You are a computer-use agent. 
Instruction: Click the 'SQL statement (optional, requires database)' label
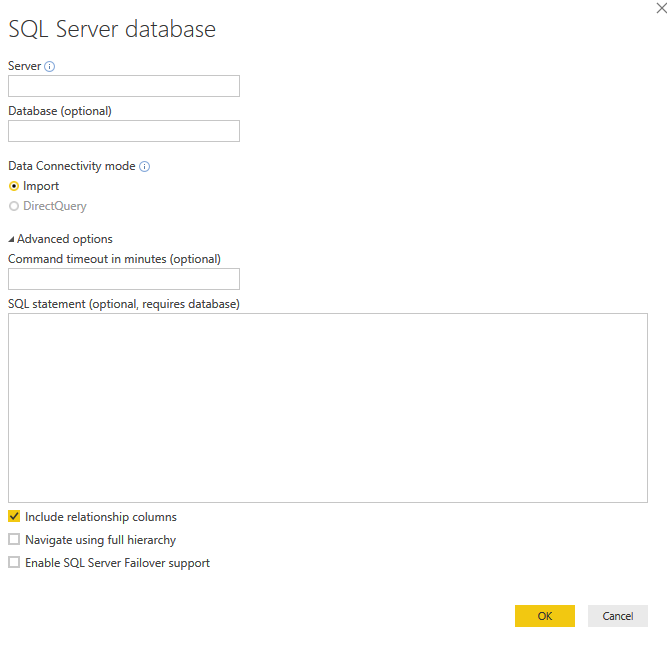(x=124, y=304)
